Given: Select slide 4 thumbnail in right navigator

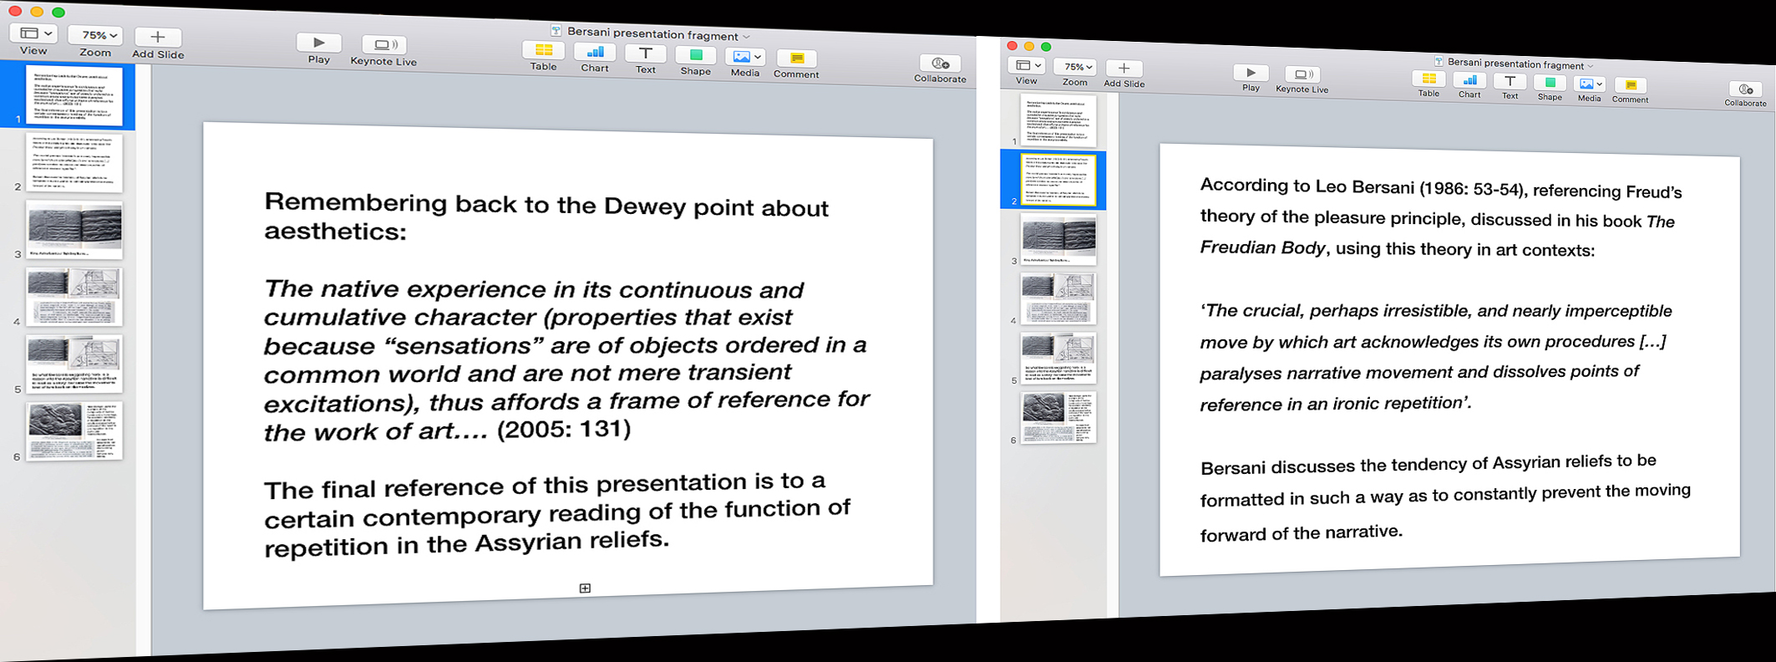Looking at the screenshot, I should pyautogui.click(x=1058, y=298).
